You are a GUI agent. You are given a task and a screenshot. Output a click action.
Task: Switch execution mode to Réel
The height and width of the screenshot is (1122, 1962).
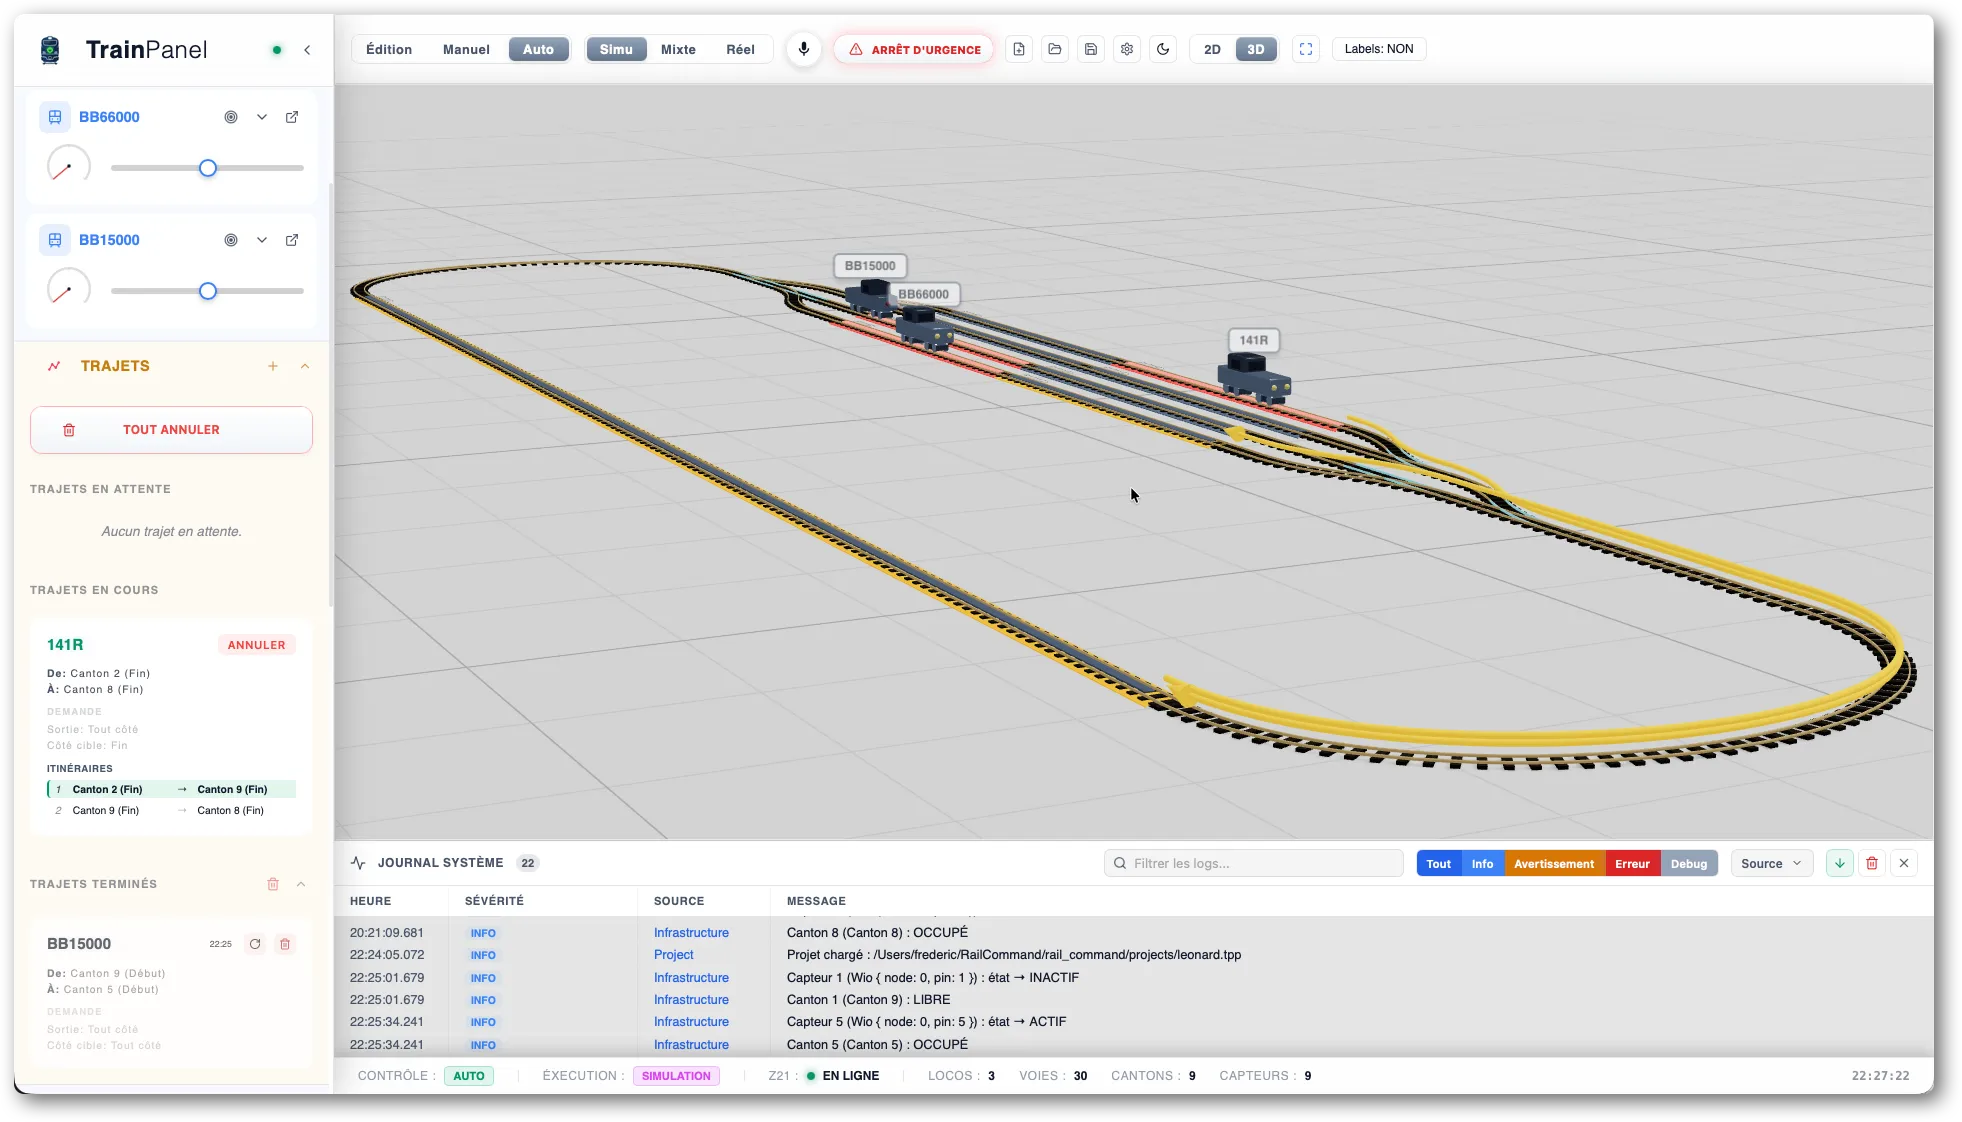click(x=740, y=49)
